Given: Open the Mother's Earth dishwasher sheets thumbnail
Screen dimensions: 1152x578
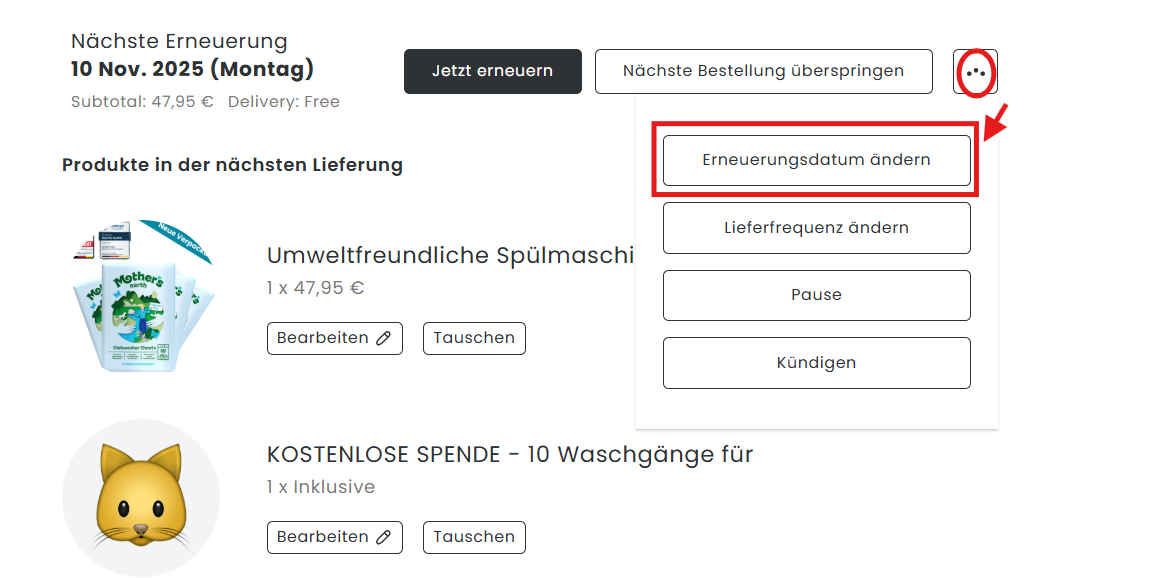Looking at the screenshot, I should tap(141, 297).
